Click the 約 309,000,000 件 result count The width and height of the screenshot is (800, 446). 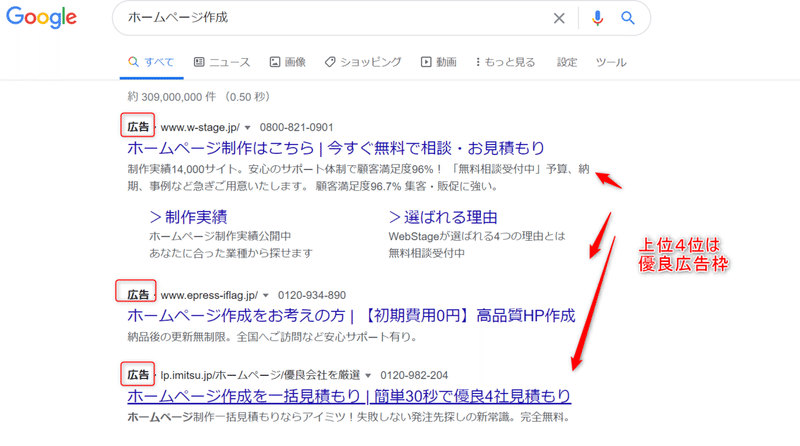171,97
